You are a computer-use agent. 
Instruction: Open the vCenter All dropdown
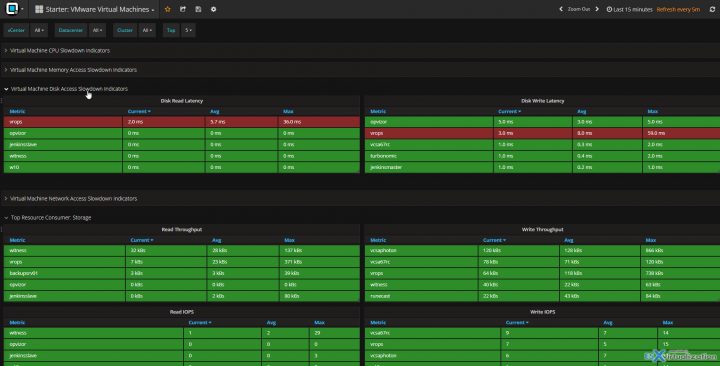(39, 30)
